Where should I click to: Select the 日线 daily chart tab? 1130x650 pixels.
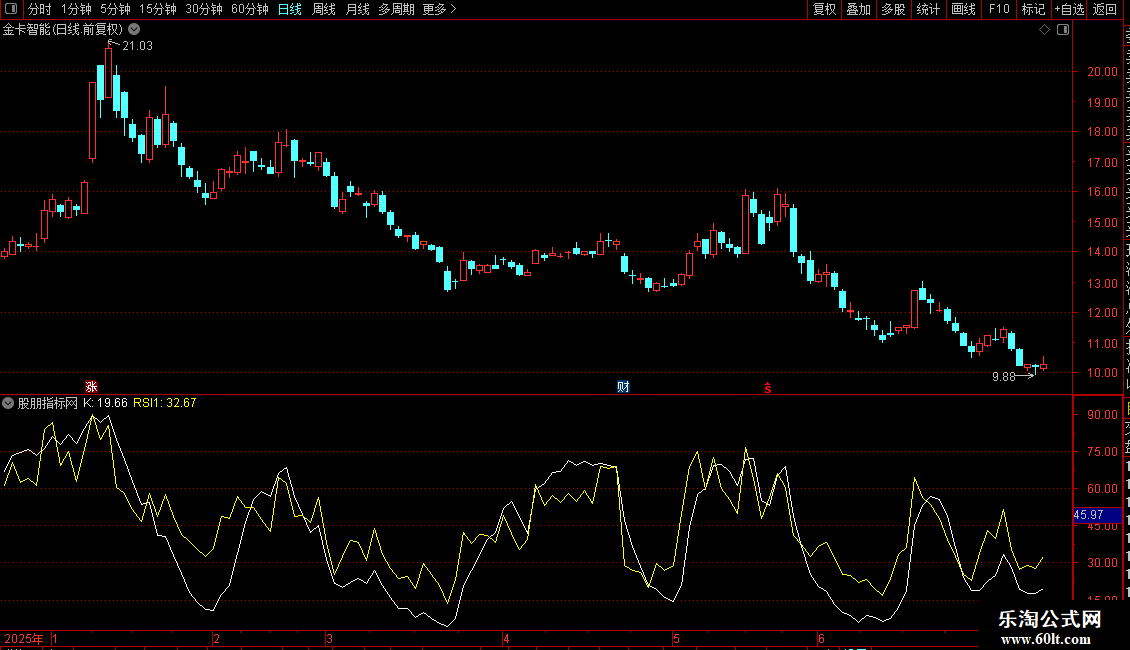coord(290,9)
